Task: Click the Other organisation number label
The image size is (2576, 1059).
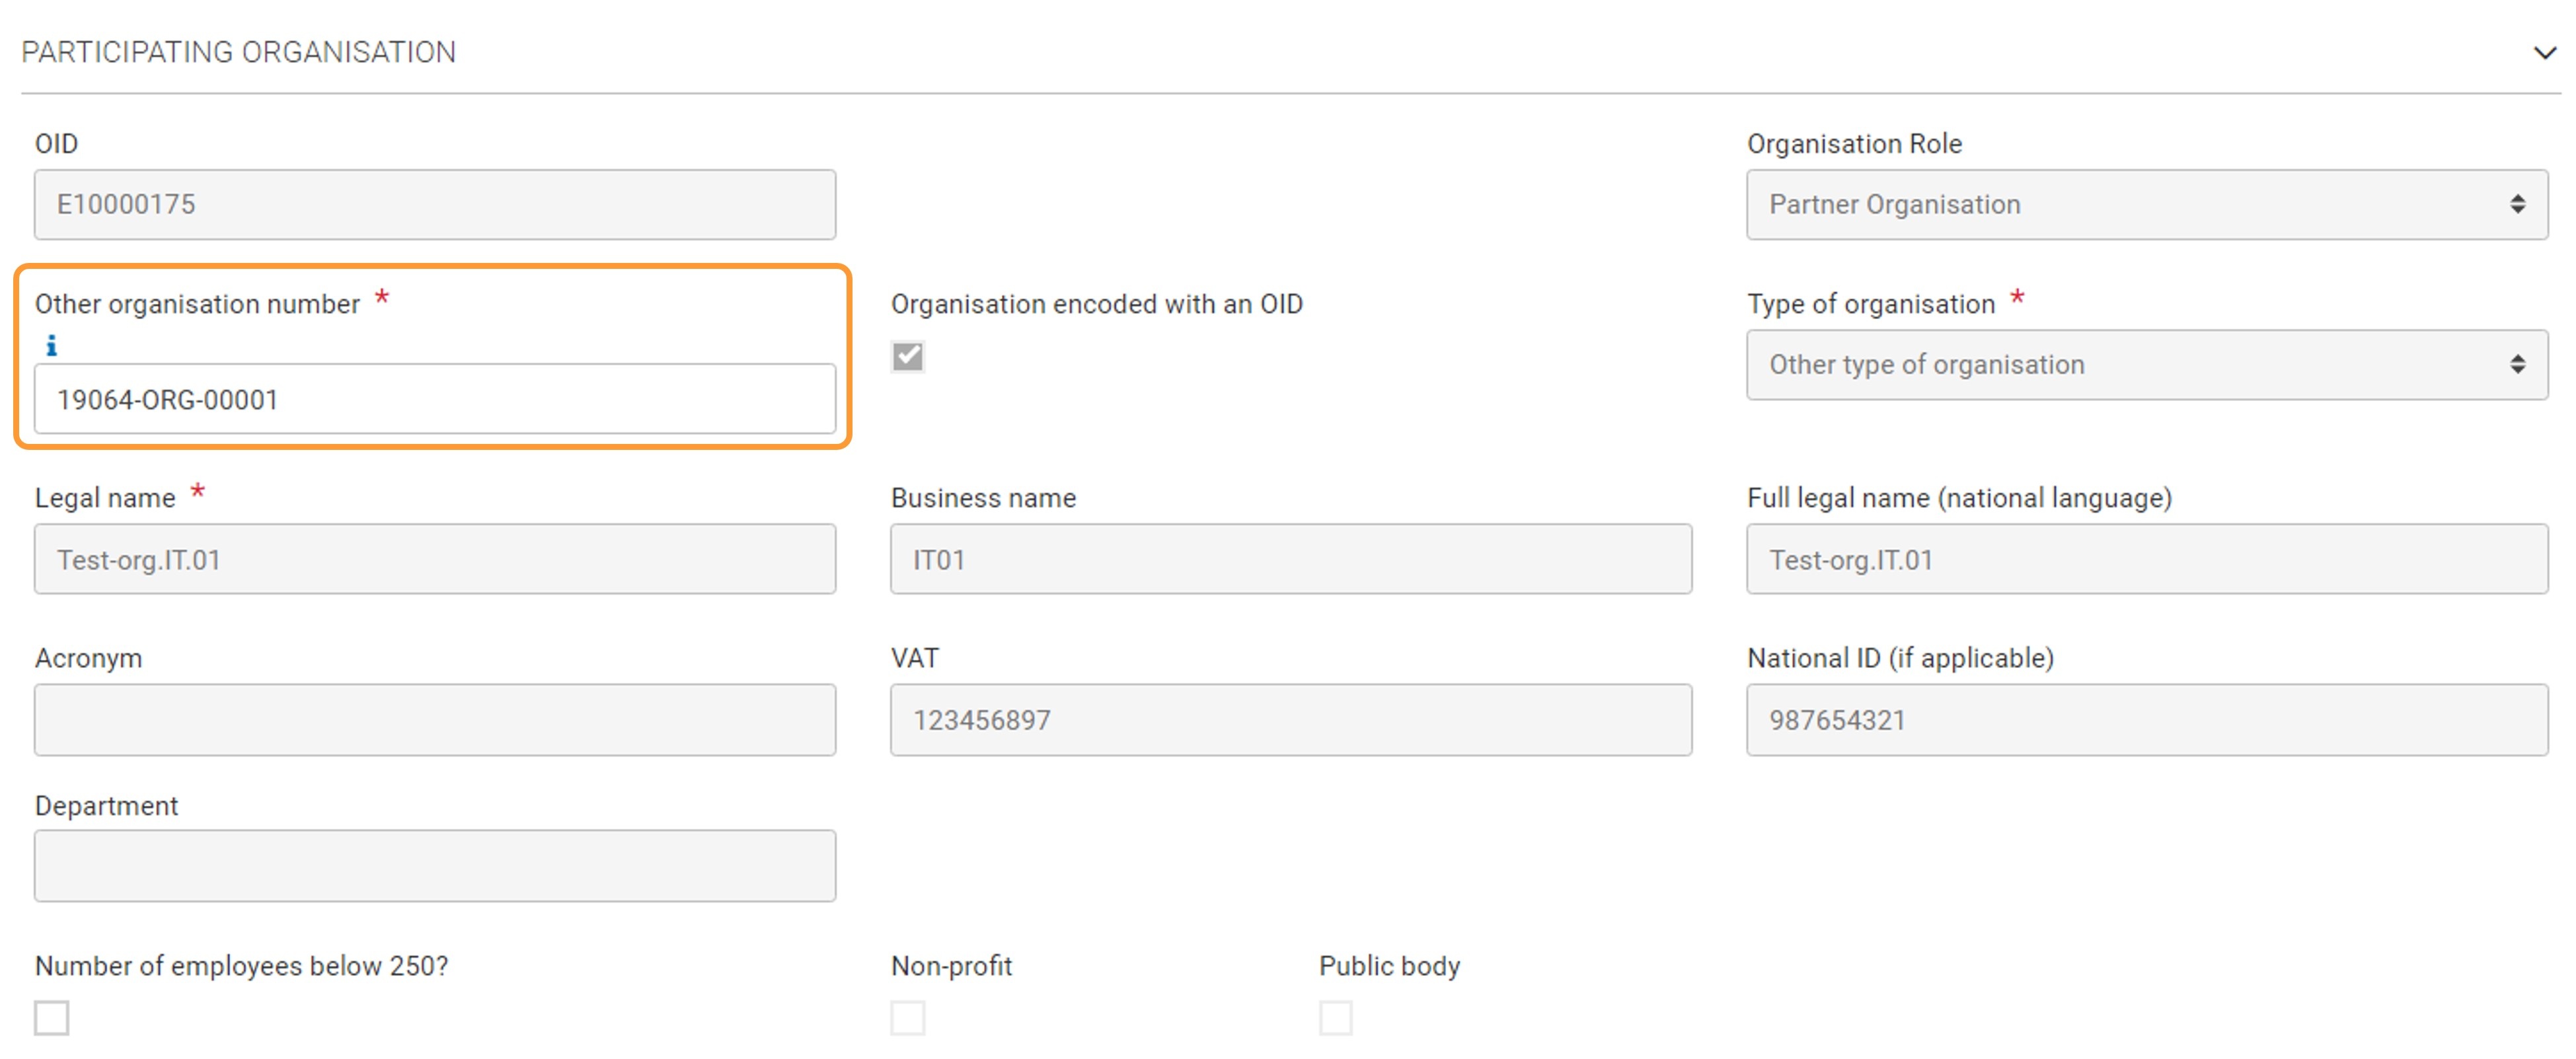Action: coord(197,304)
